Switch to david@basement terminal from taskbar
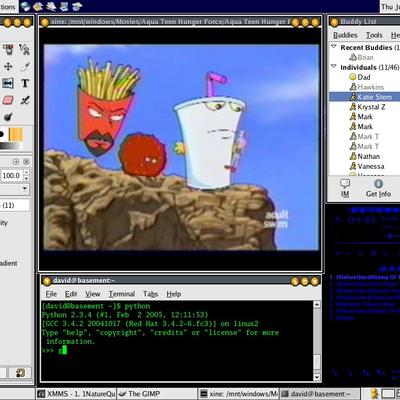The width and height of the screenshot is (400, 400). click(x=320, y=394)
